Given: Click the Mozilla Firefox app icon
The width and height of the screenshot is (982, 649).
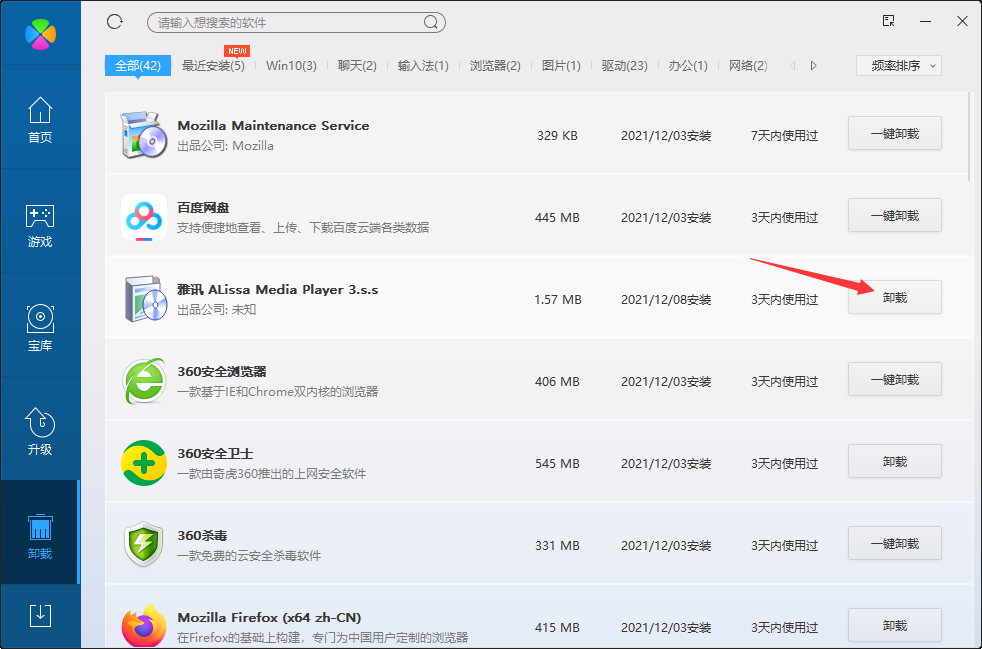Looking at the screenshot, I should click(x=143, y=625).
